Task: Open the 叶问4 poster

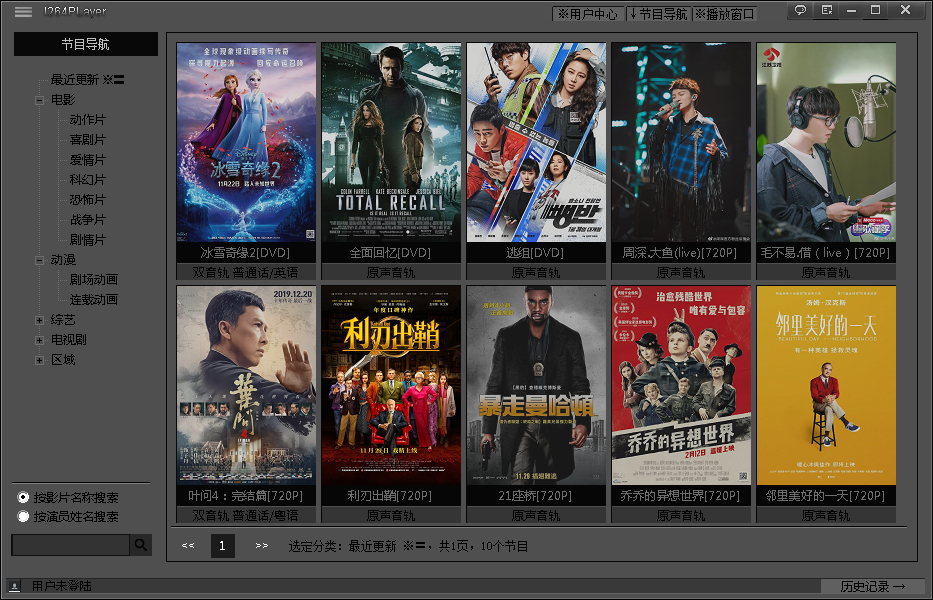Action: tap(246, 385)
